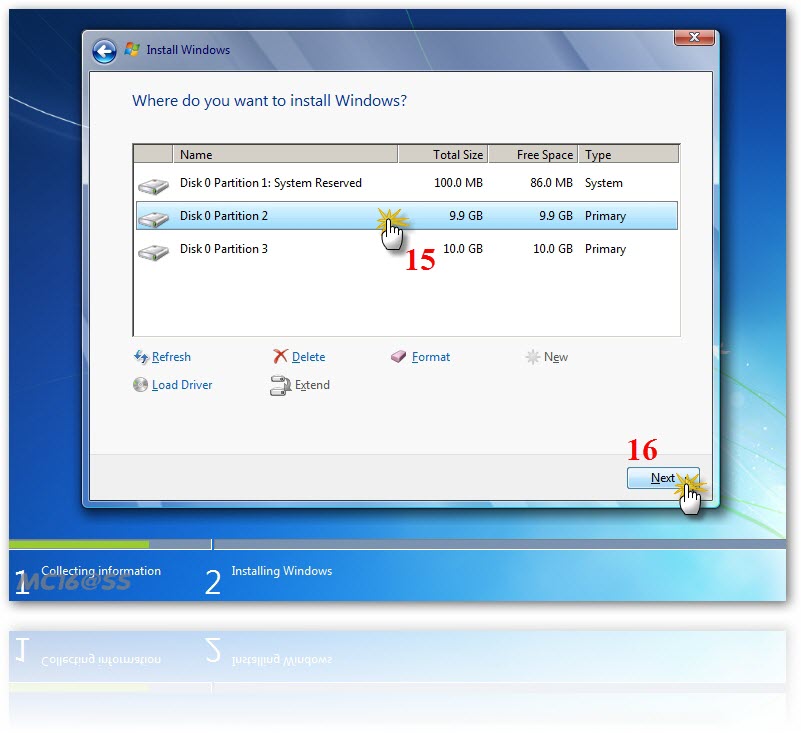
Task: Click Partition 3's 10.0 GB free space
Action: click(553, 249)
